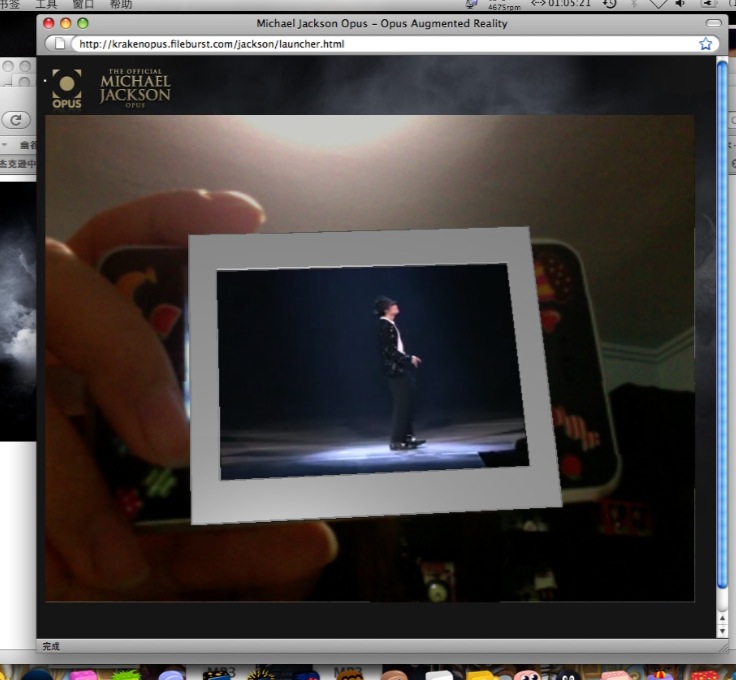Open the 窗口 menu
The height and width of the screenshot is (680, 736).
[83, 4]
